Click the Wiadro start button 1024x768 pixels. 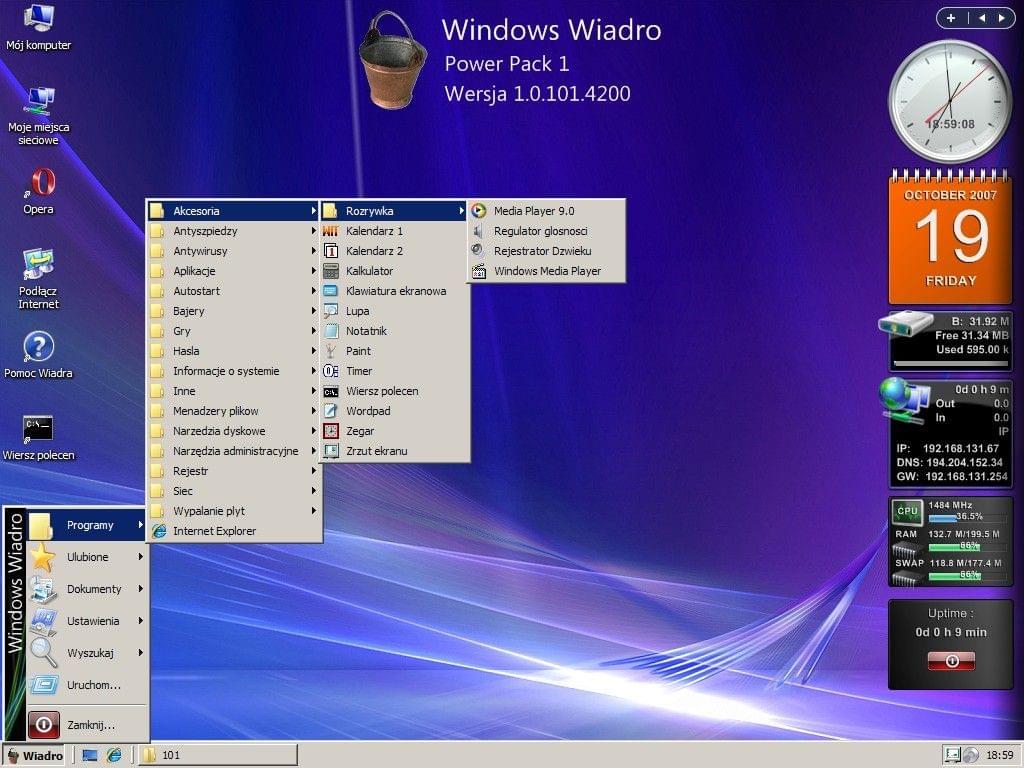point(35,756)
